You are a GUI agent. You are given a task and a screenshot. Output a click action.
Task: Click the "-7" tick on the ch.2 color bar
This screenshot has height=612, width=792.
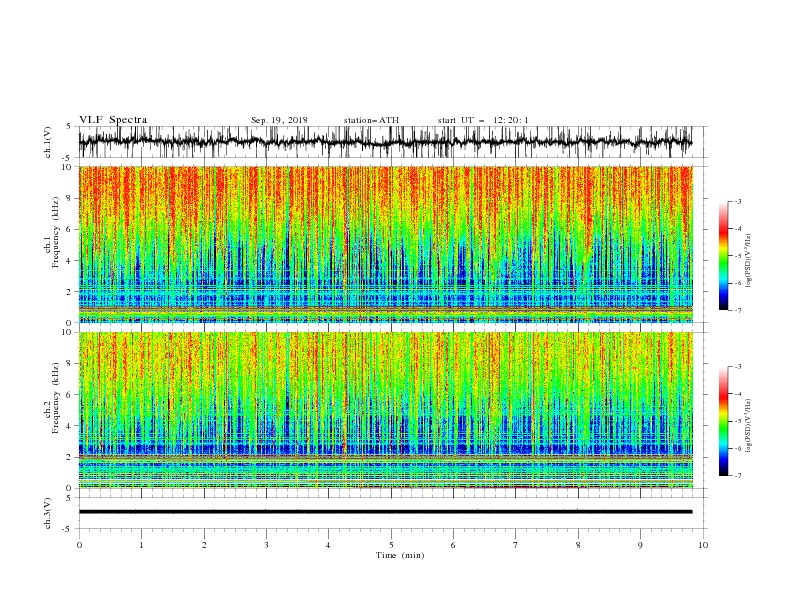point(737,475)
